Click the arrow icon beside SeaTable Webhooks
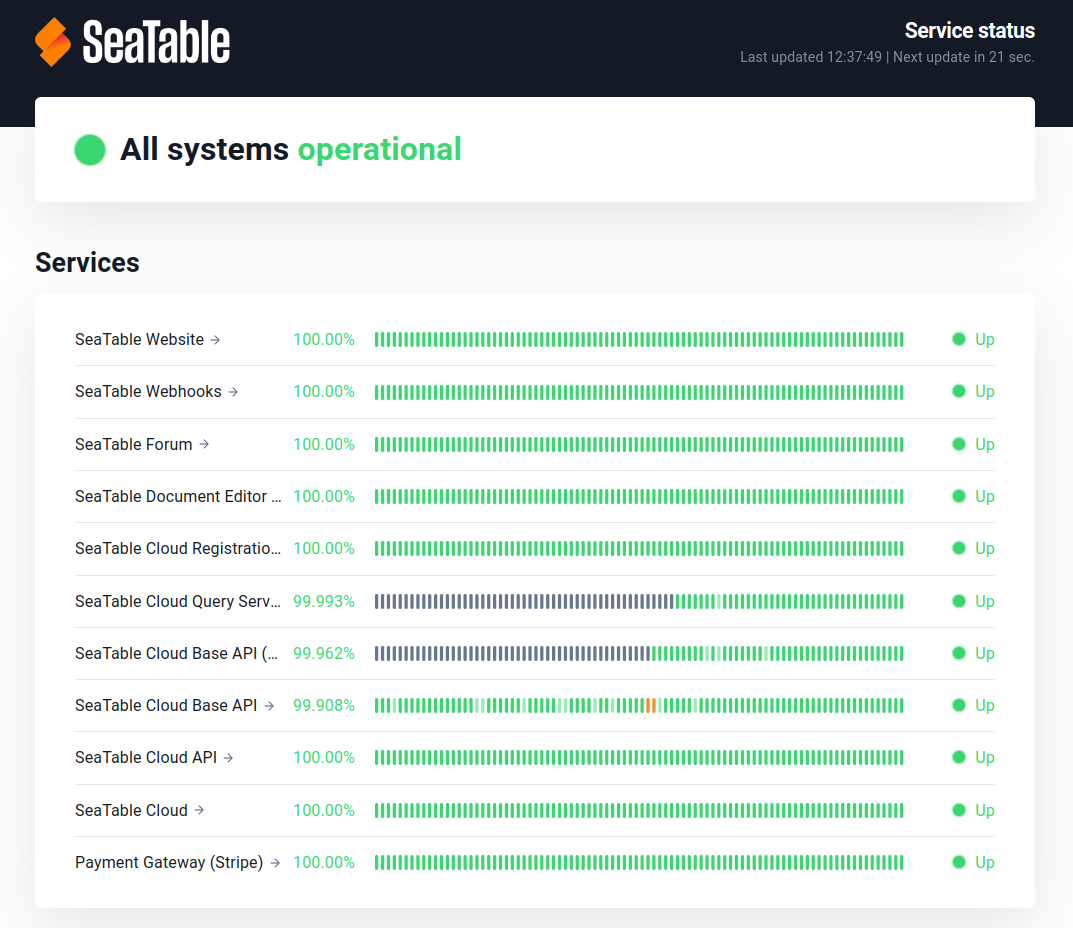The width and height of the screenshot is (1073, 928). 233,391
